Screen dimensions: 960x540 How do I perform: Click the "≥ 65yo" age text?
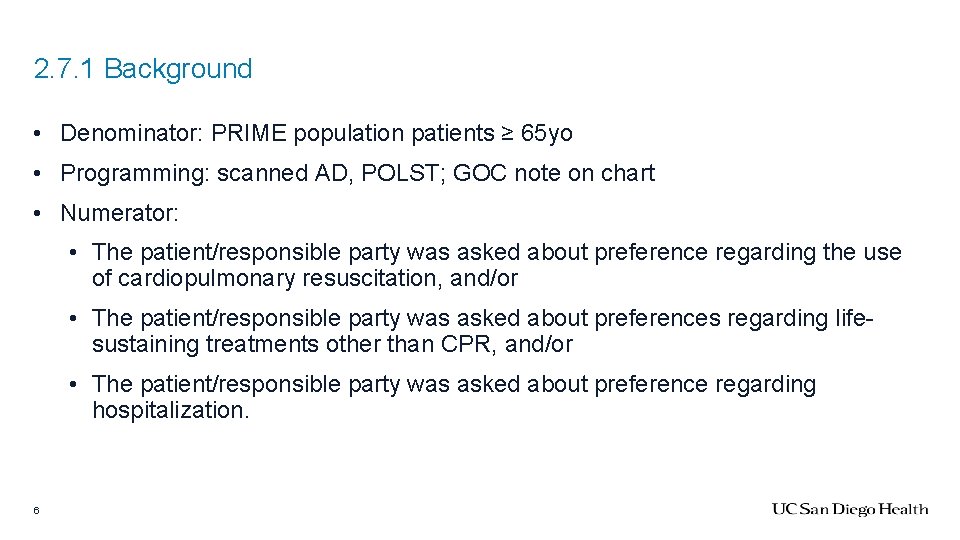(537, 133)
